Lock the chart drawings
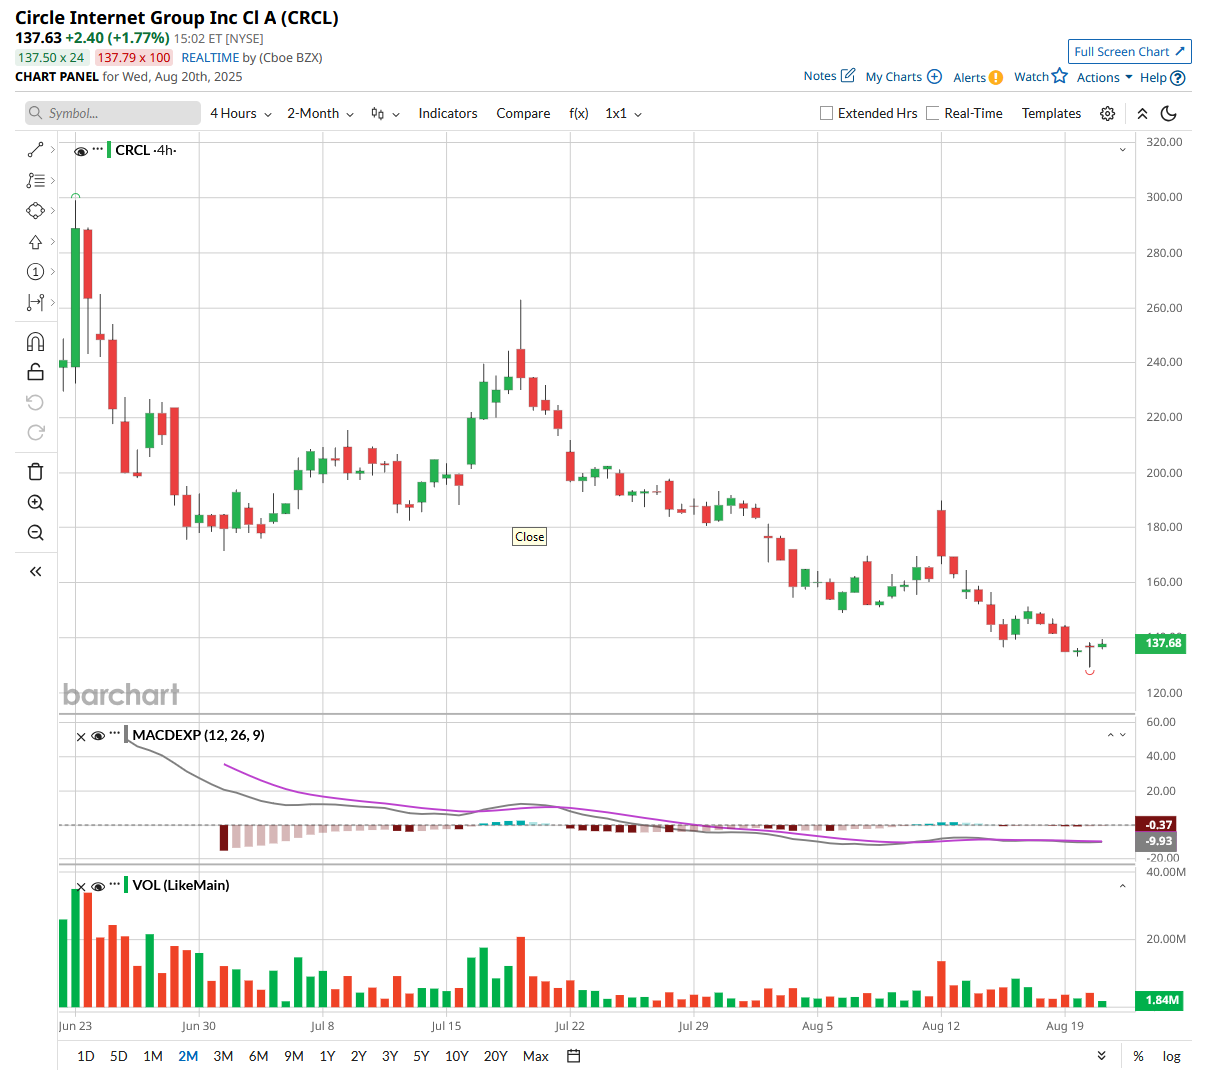1205x1089 pixels. 35,372
